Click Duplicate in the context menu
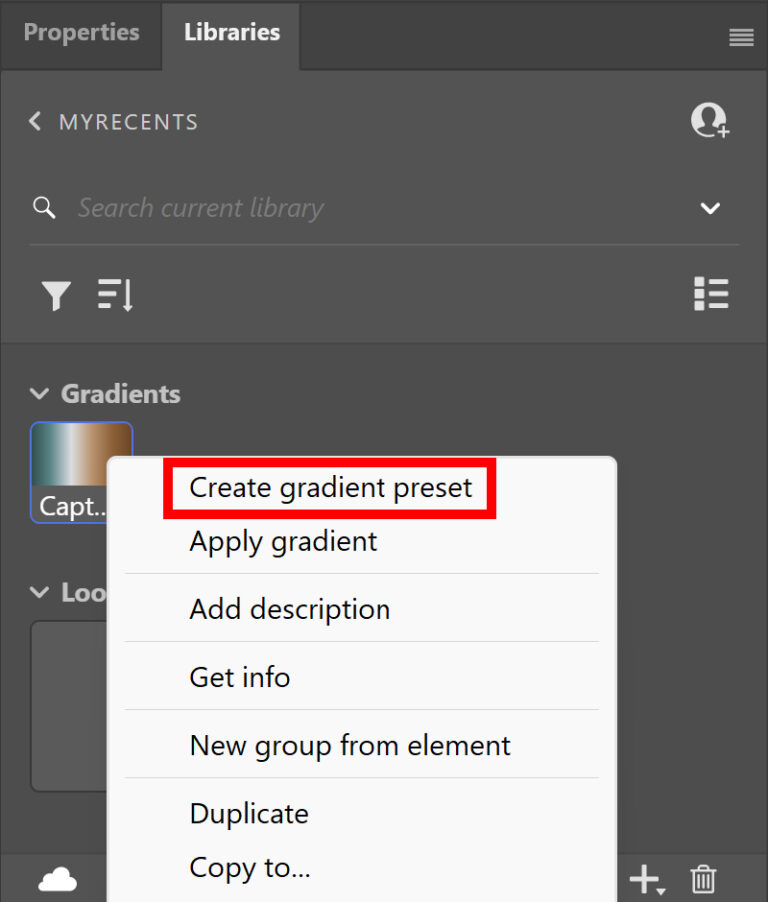The height and width of the screenshot is (902, 768). [248, 814]
